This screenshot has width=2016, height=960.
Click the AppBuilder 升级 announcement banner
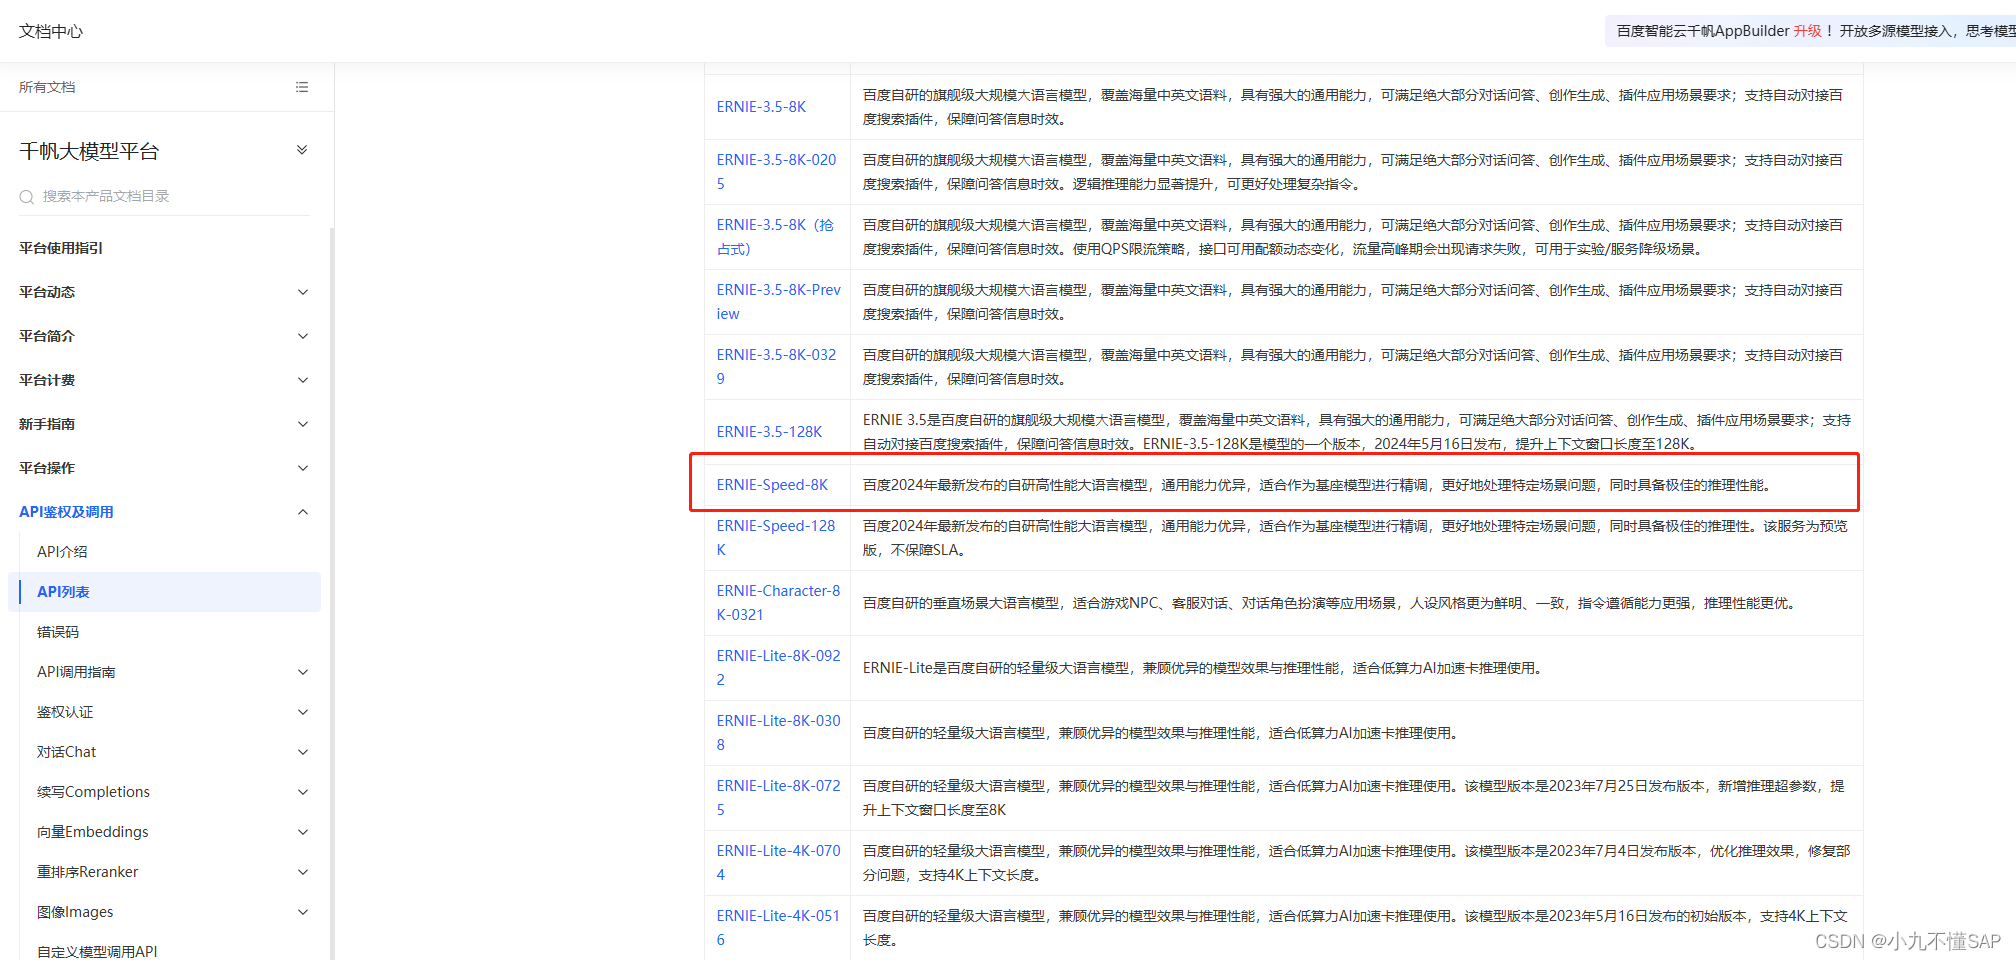point(1811,31)
